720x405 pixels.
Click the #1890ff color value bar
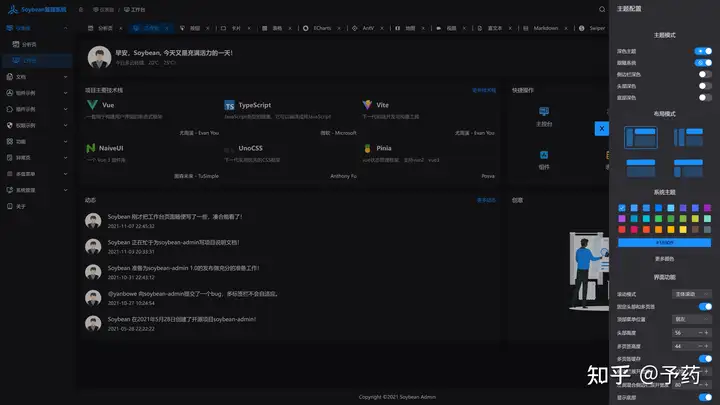pyautogui.click(x=664, y=242)
